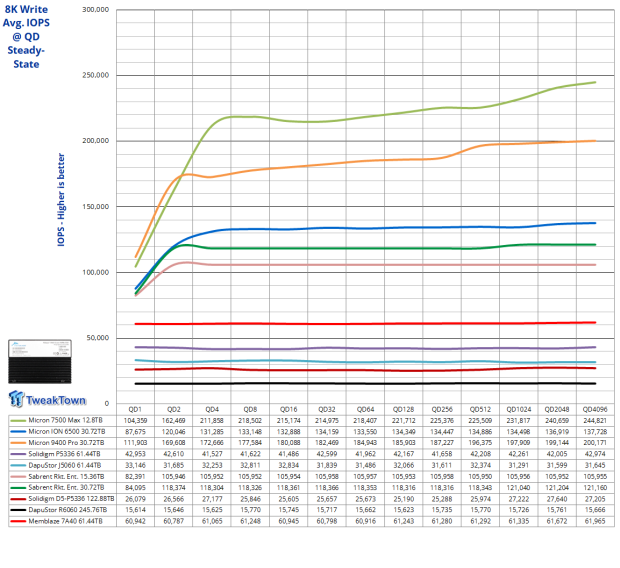Click the QD1 column header
This screenshot has width=620, height=568.
[x=135, y=409]
